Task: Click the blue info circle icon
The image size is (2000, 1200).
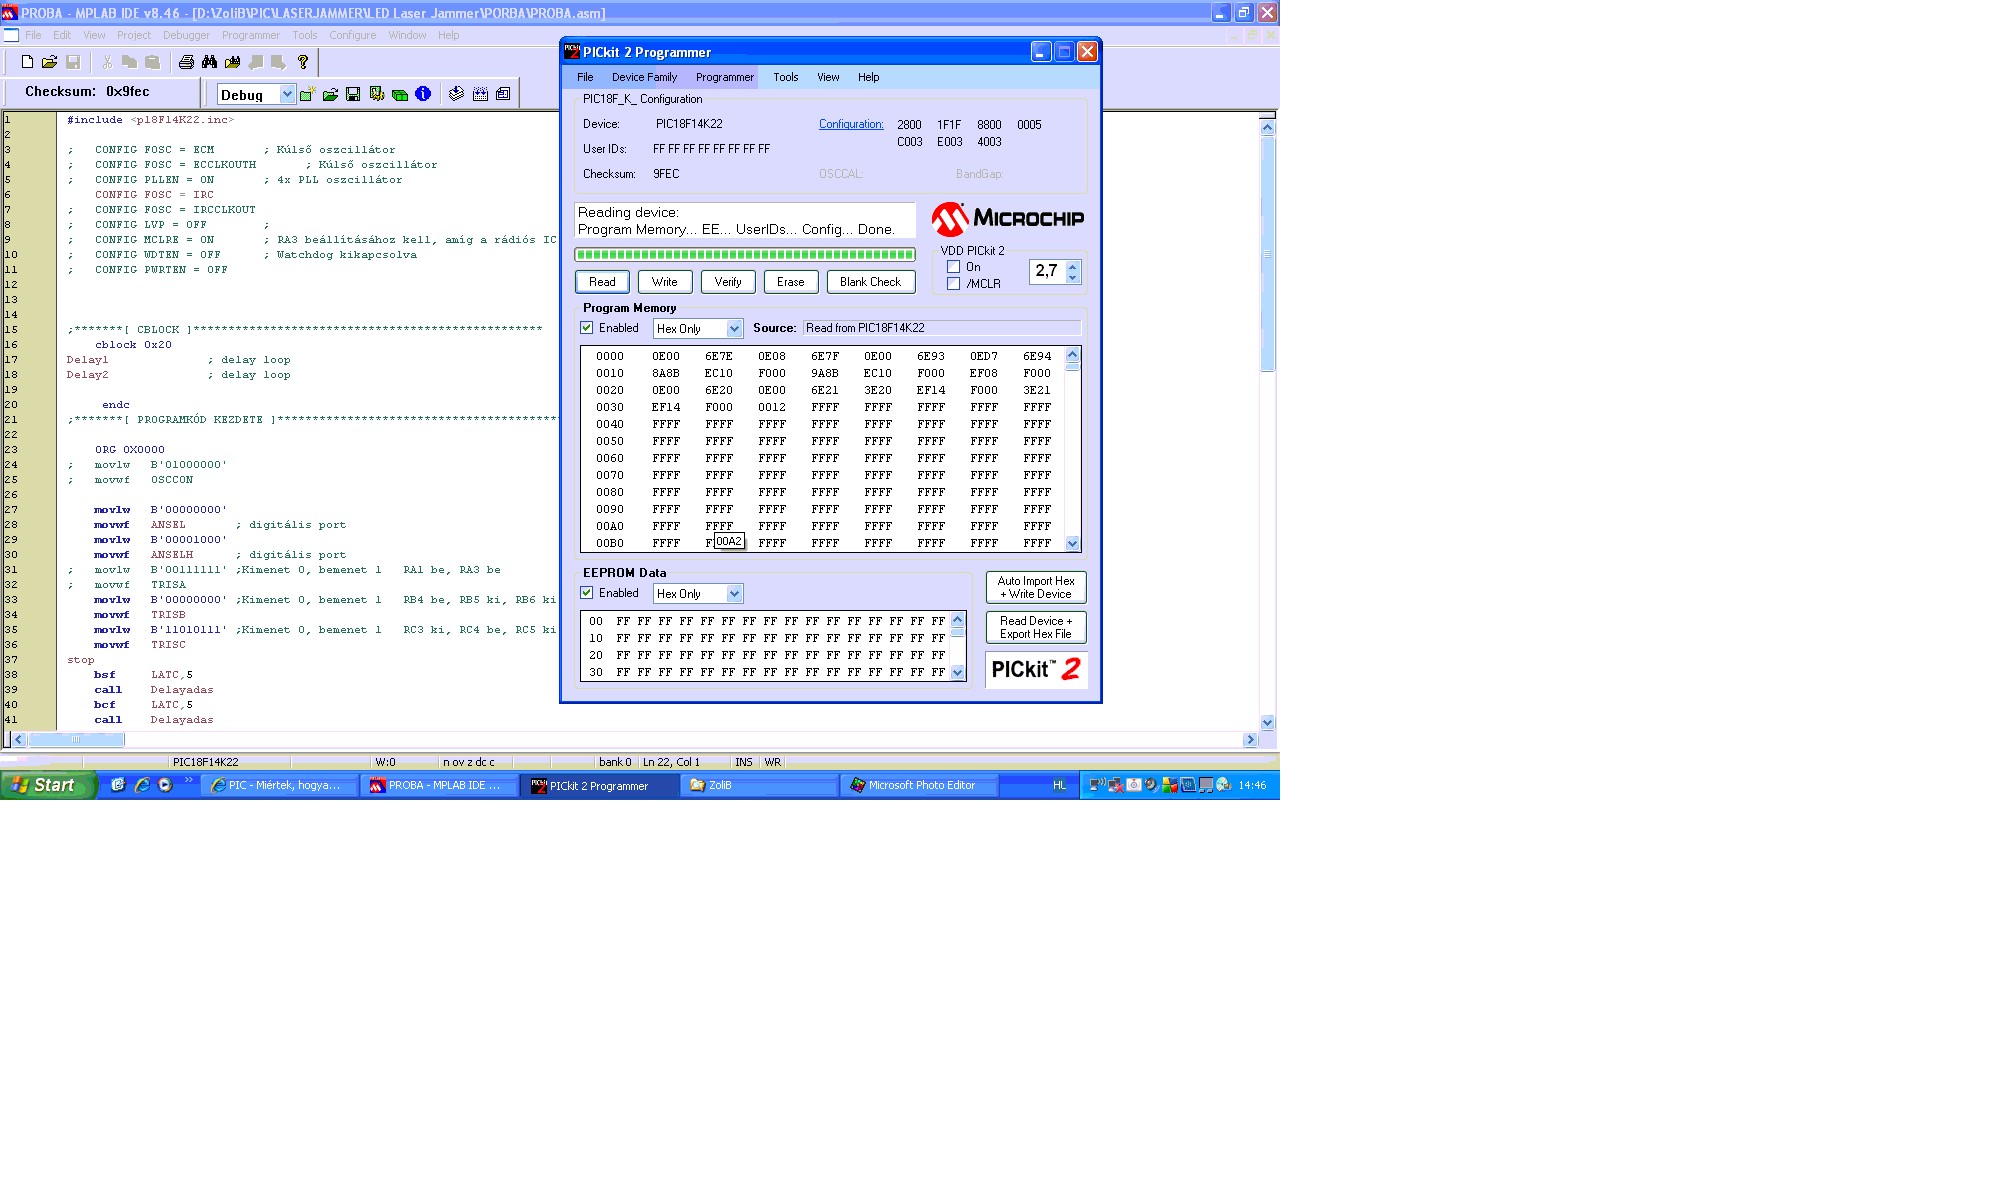Action: click(423, 94)
